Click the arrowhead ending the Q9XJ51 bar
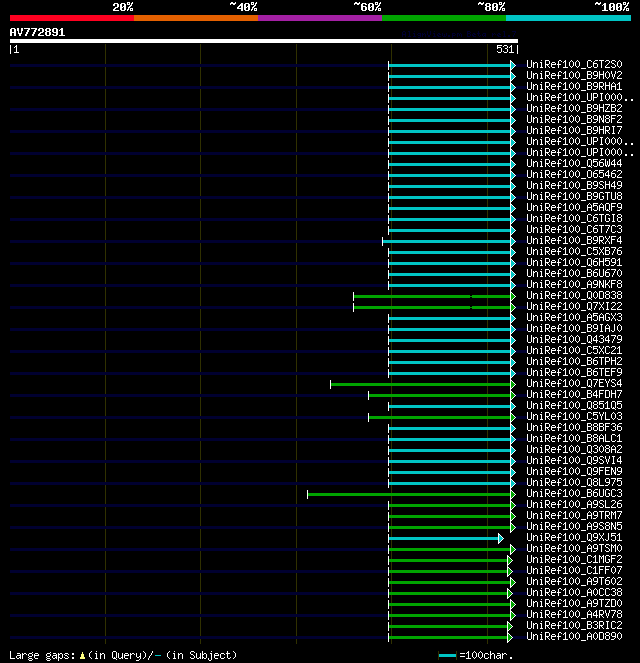The width and height of the screenshot is (640, 663). click(501, 538)
